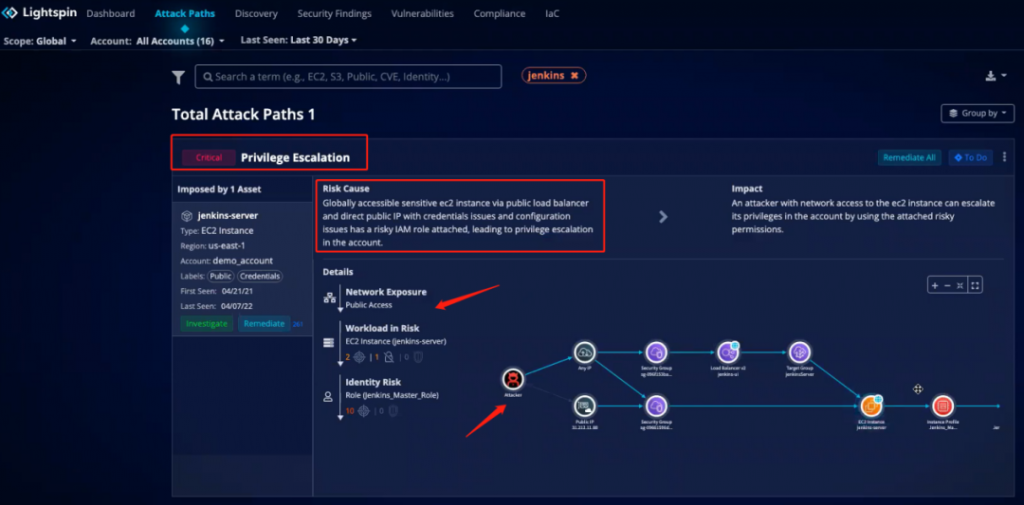Open the Last Seen: Last 30 Days dropdown
This screenshot has height=505, width=1024.
point(299,40)
